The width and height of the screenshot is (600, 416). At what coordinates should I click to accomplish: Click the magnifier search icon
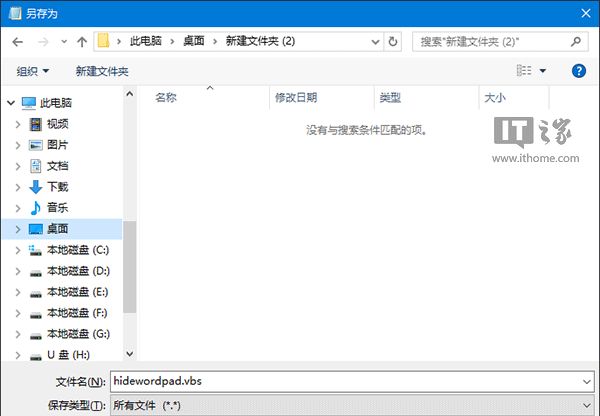576,41
